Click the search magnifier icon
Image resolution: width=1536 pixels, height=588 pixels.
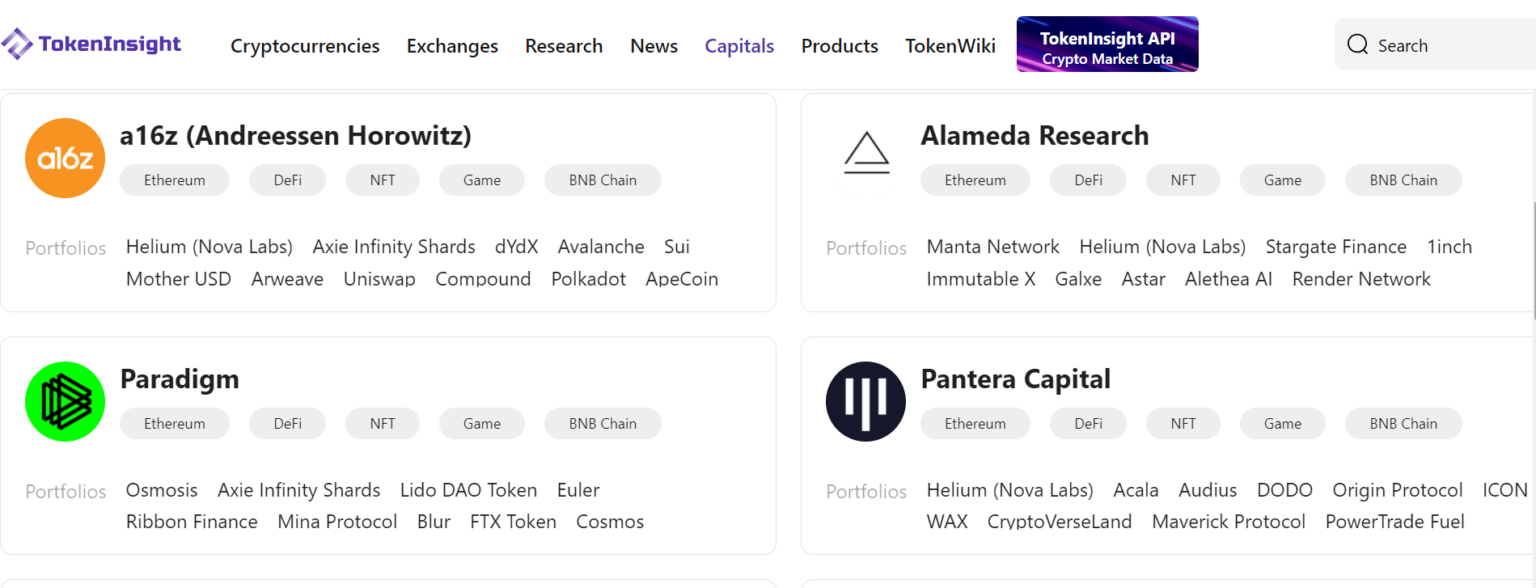pyautogui.click(x=1357, y=44)
